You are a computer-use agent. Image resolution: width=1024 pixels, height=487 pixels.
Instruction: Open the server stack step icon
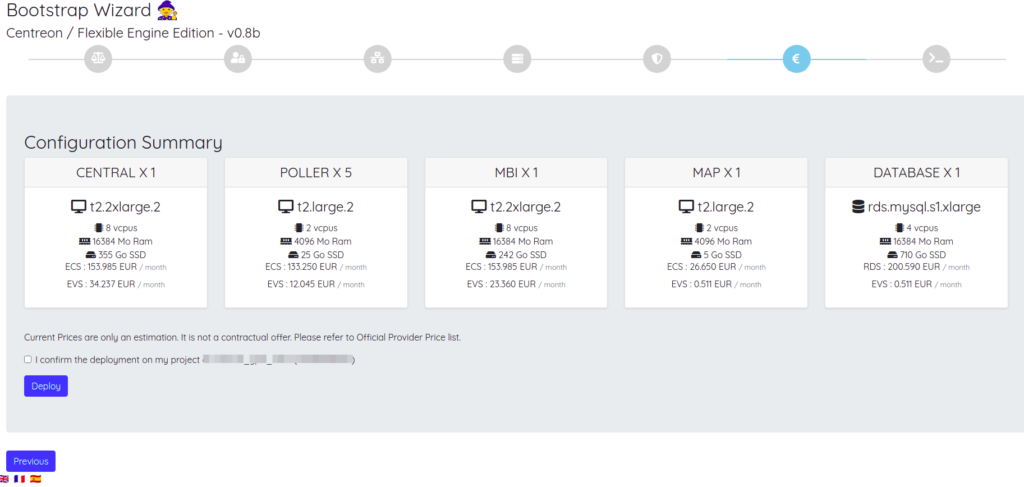[517, 59]
